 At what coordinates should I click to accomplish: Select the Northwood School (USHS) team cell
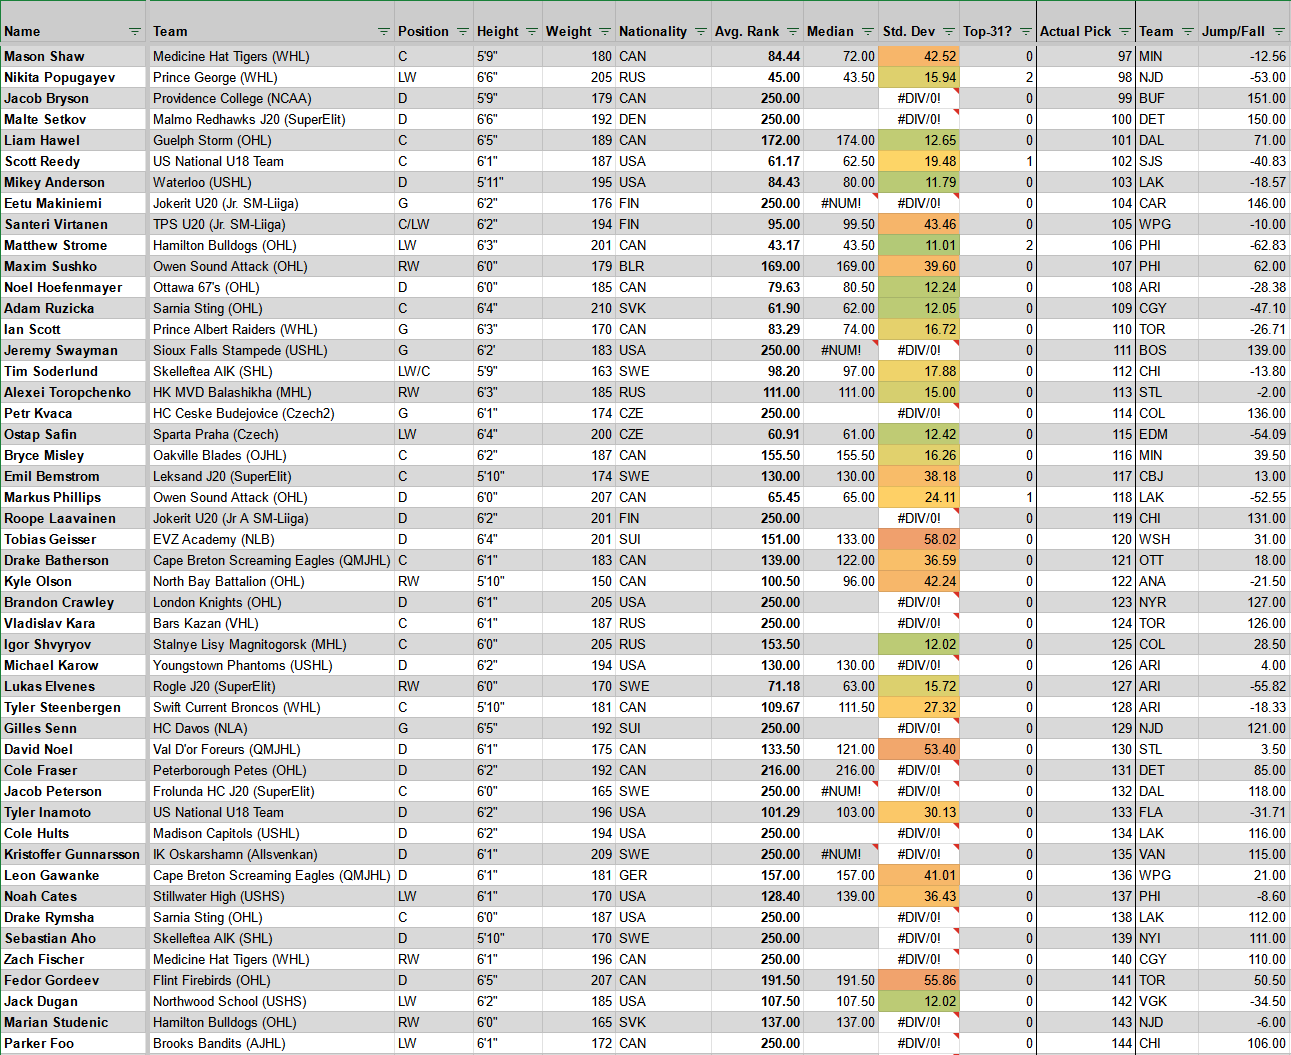click(x=271, y=1001)
